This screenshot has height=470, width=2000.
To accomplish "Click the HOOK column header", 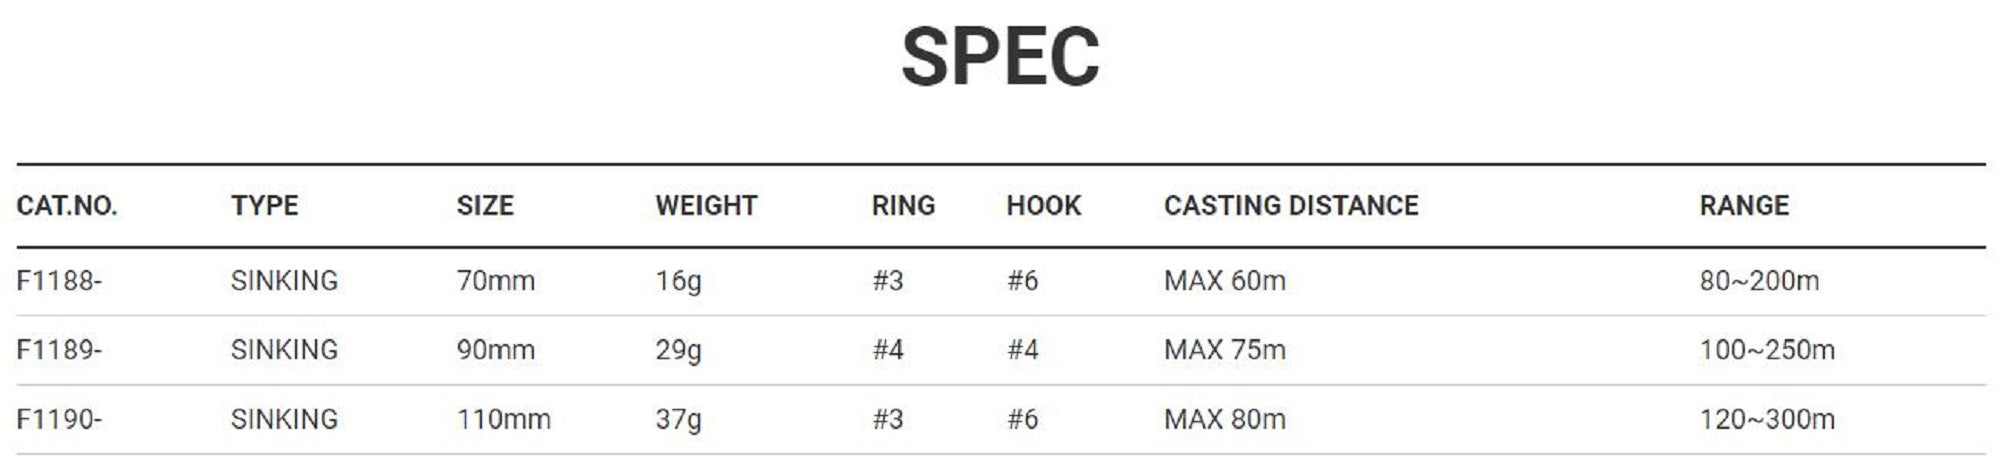I will click(x=1043, y=206).
